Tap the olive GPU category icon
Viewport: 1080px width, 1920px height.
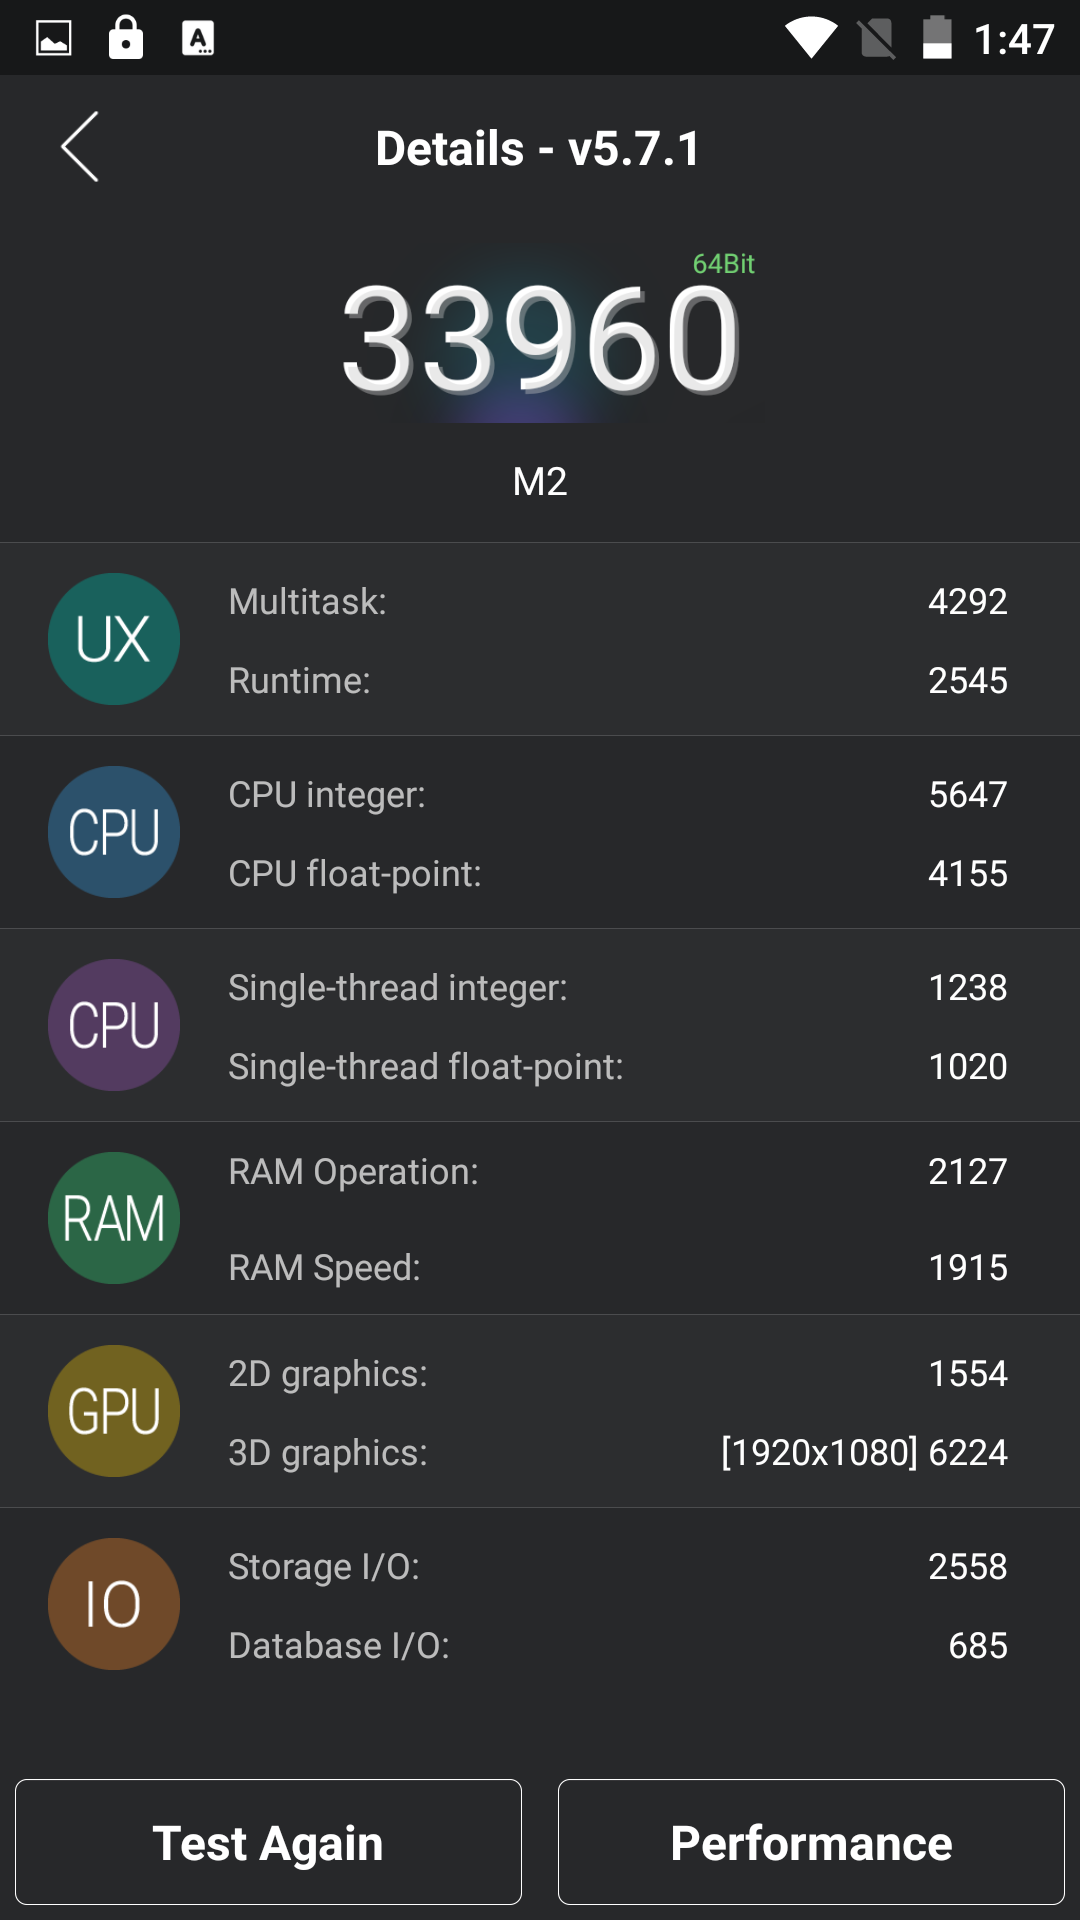click(114, 1411)
